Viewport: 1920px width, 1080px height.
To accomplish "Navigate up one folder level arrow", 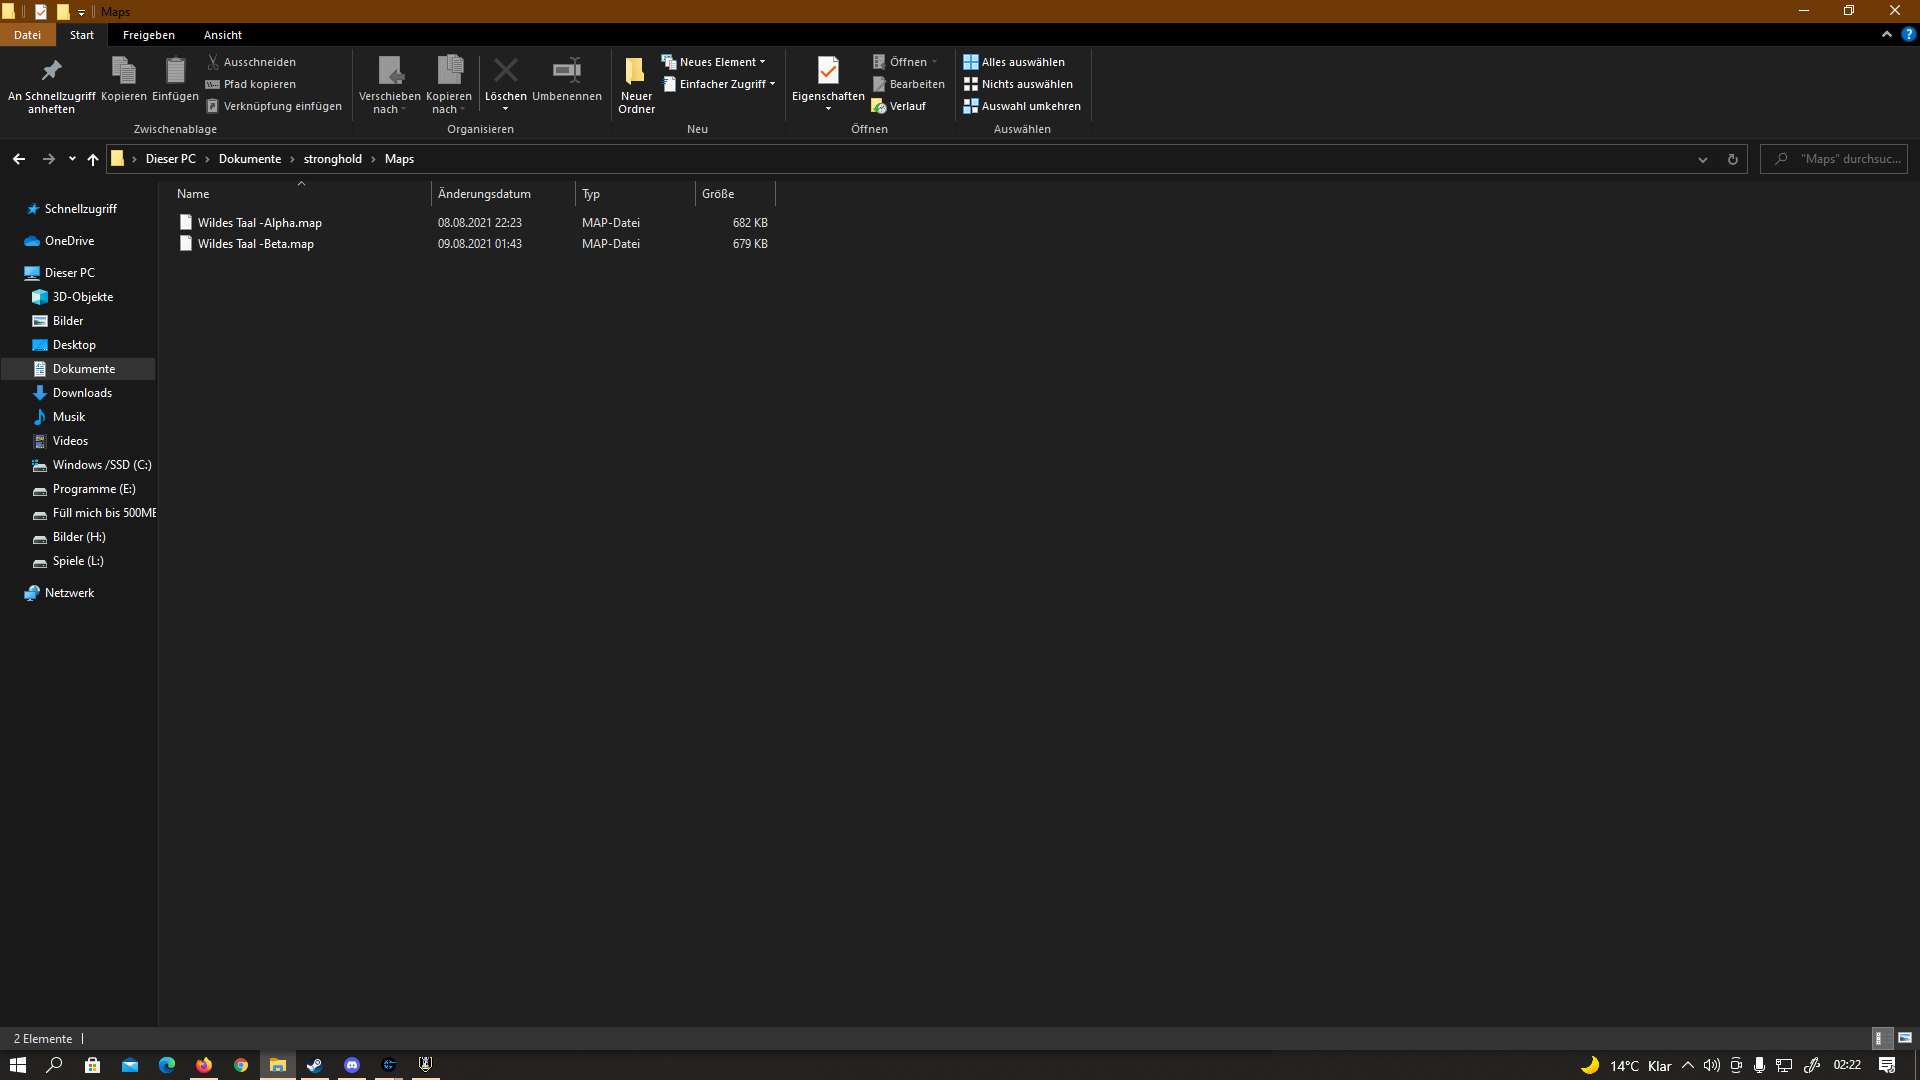I will (93, 159).
